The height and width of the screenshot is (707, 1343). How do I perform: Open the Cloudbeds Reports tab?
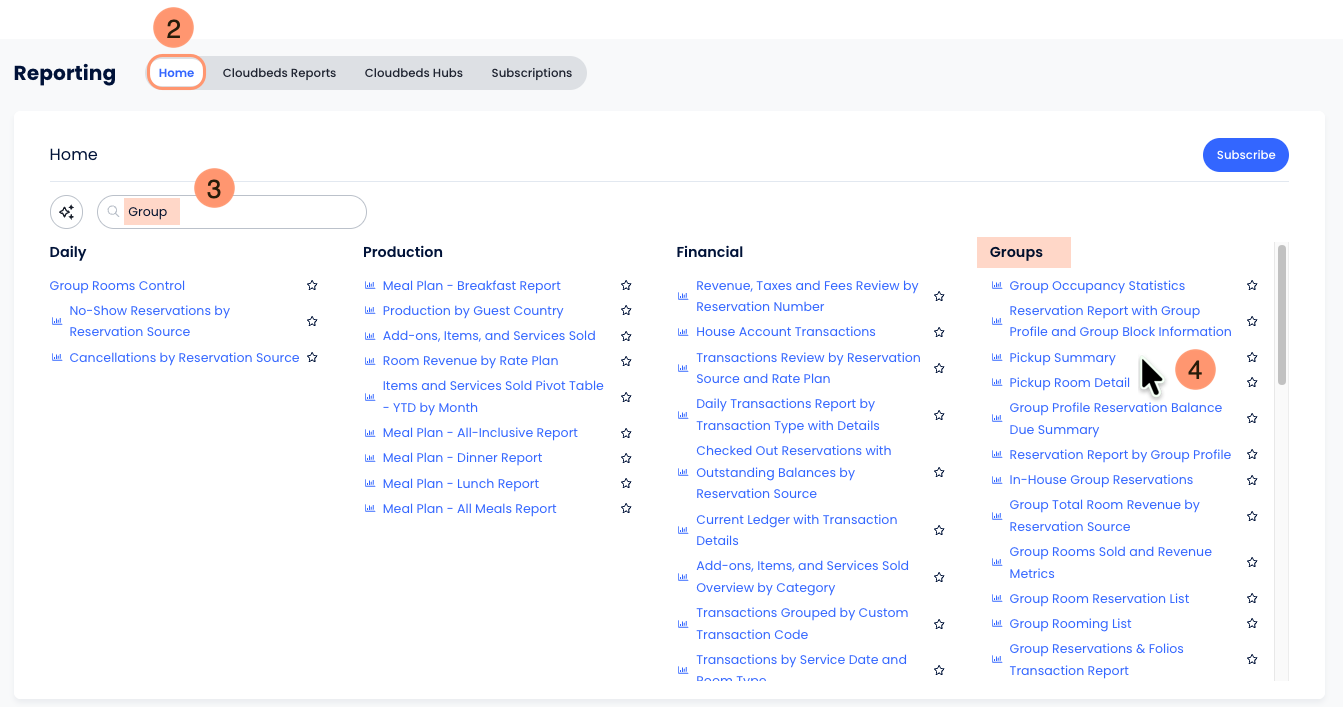click(279, 73)
